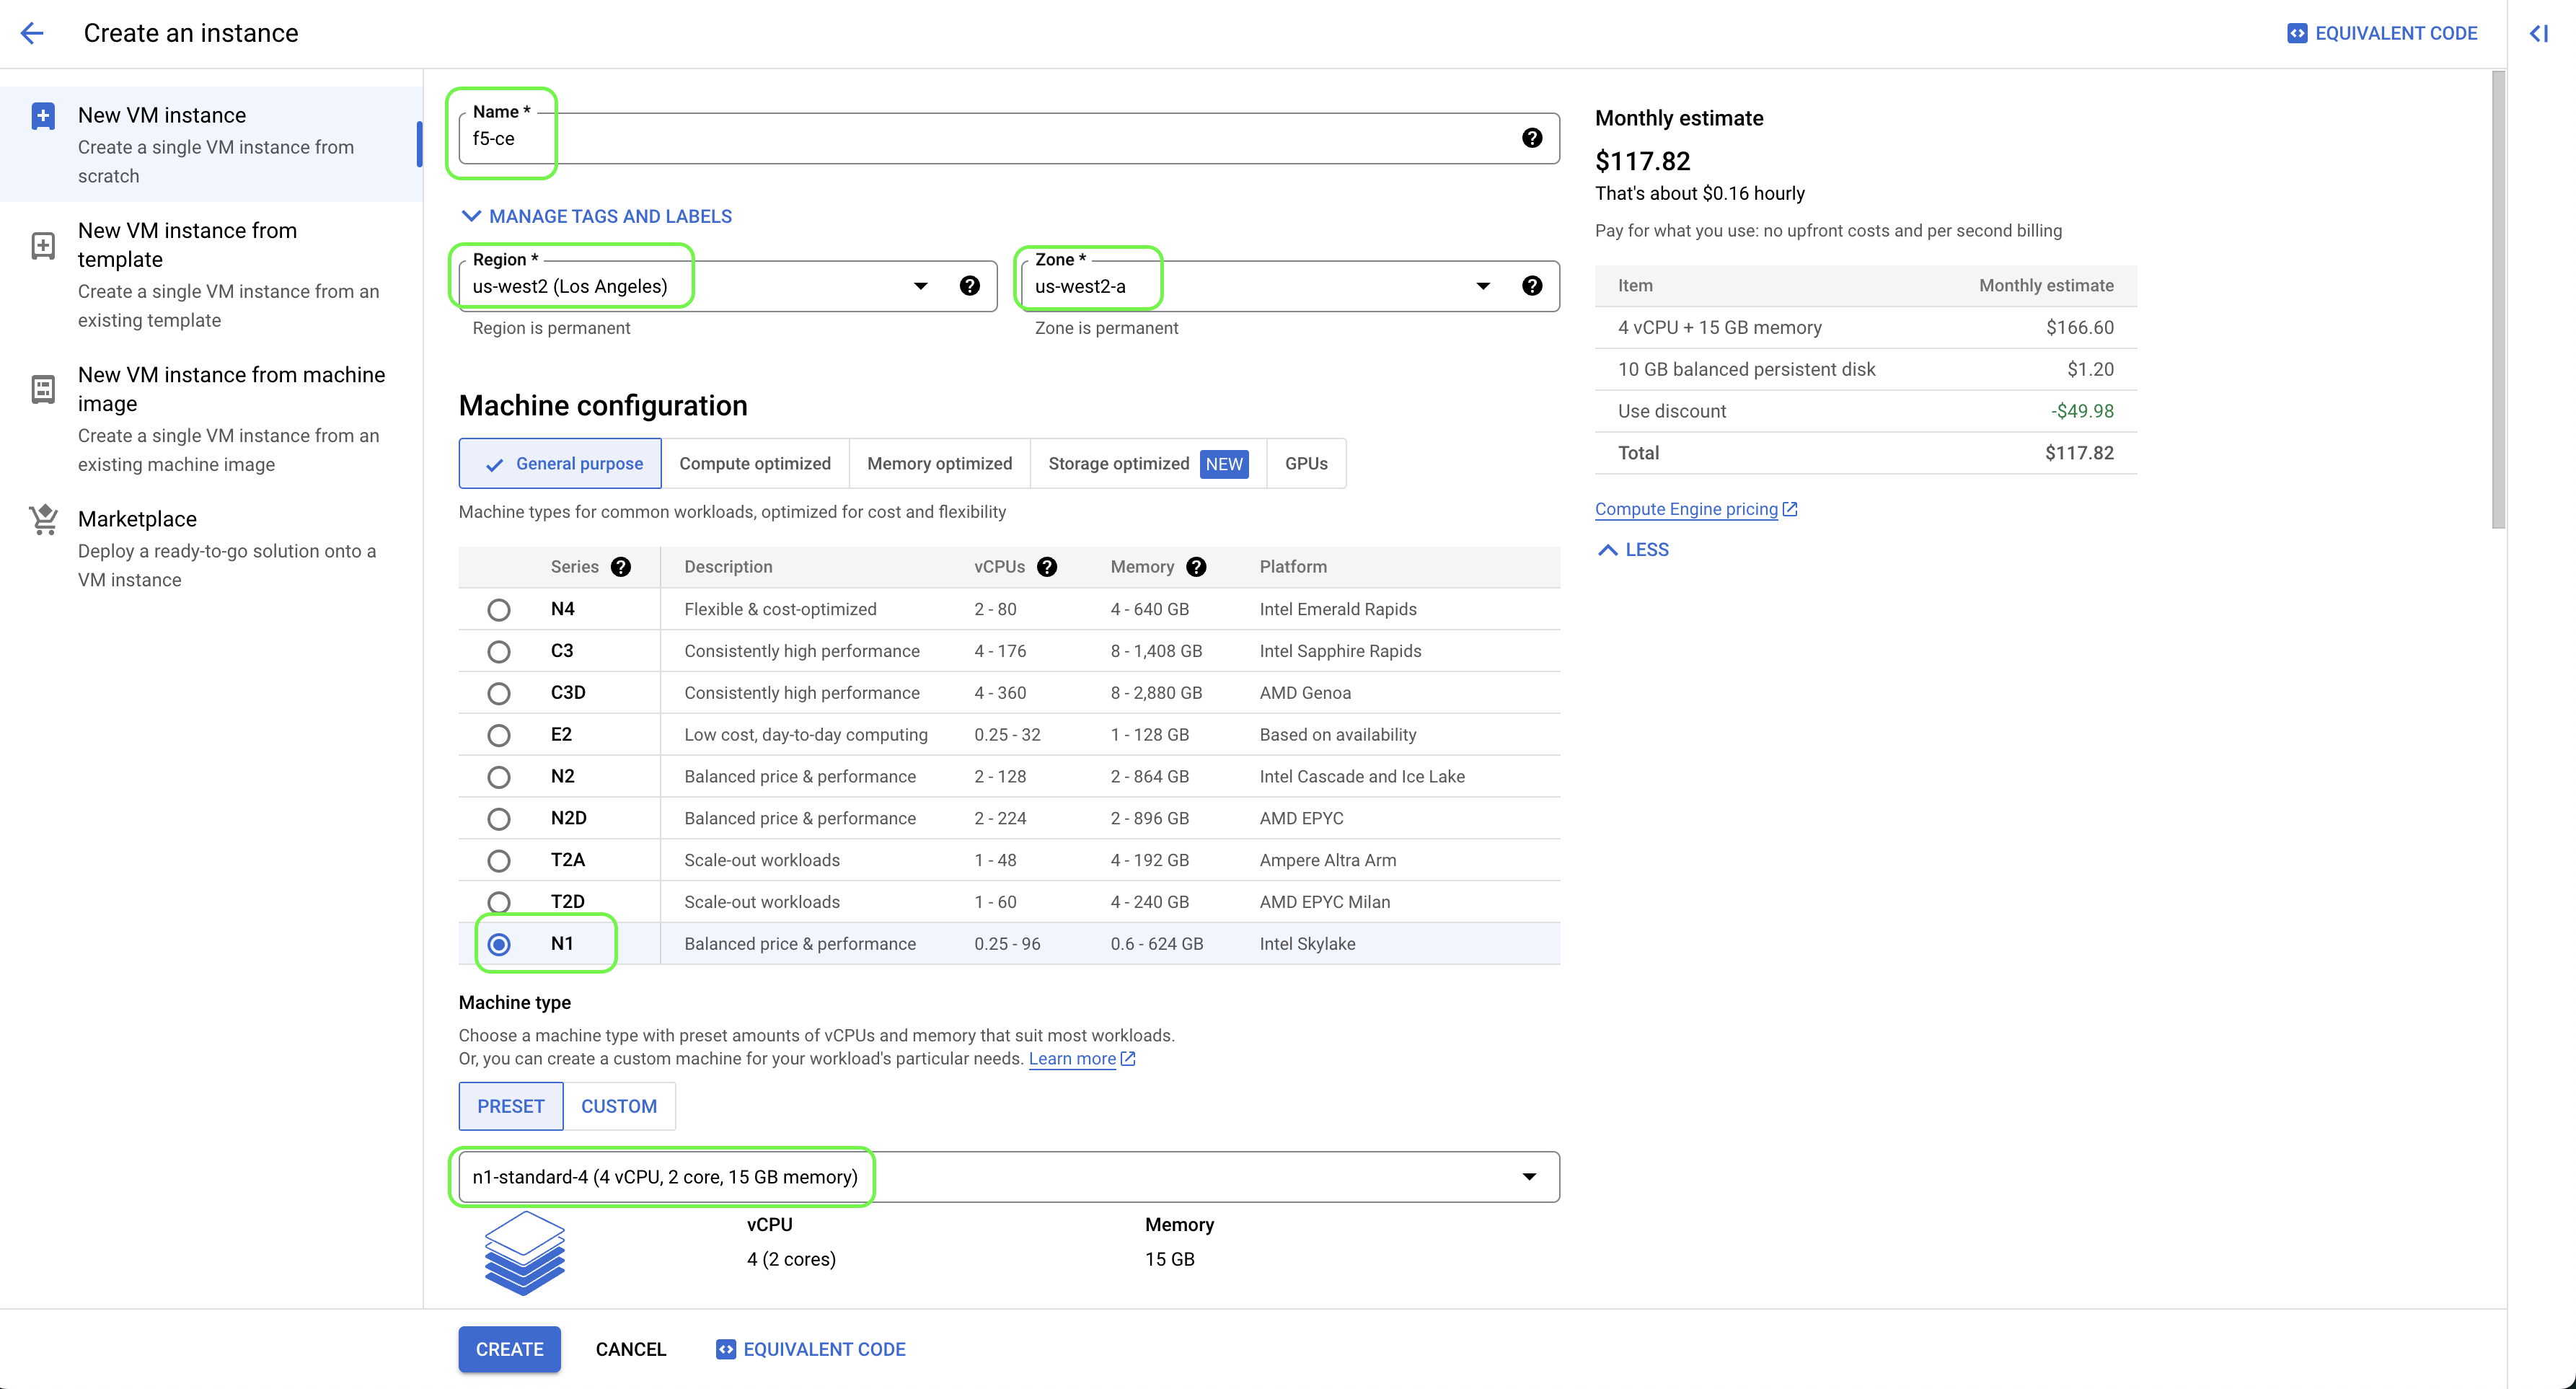Click the Name field help icon
This screenshot has width=2576, height=1389.
[x=1531, y=138]
